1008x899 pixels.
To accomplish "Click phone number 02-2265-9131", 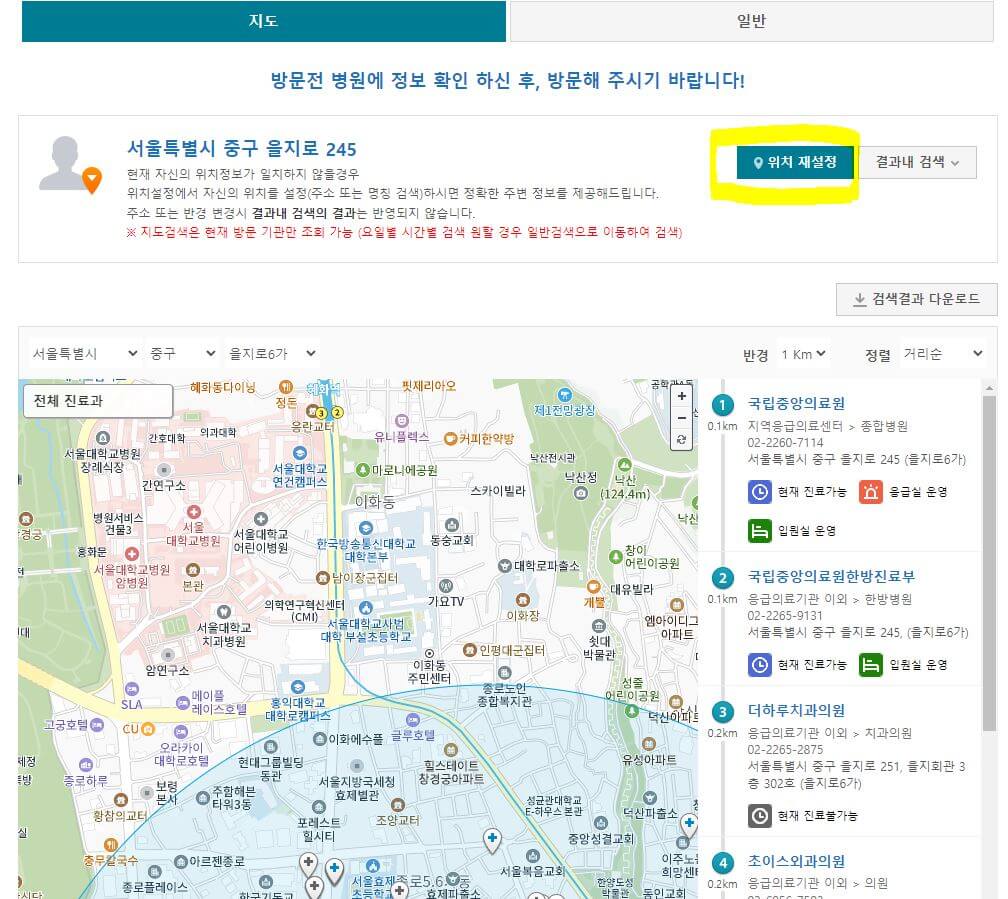I will [x=785, y=615].
